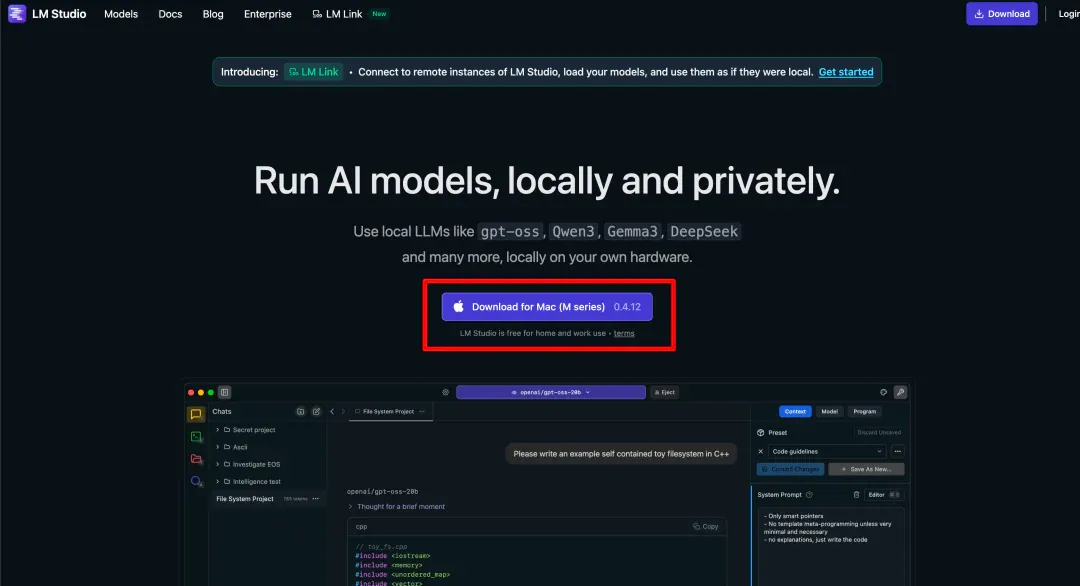
Task: Open the Models nav item
Action: [x=121, y=14]
